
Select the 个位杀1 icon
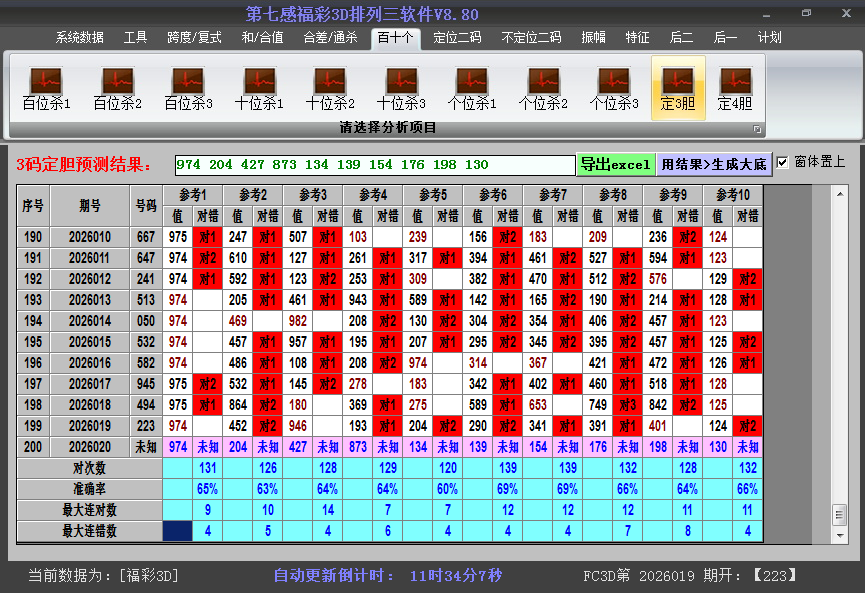(x=472, y=88)
